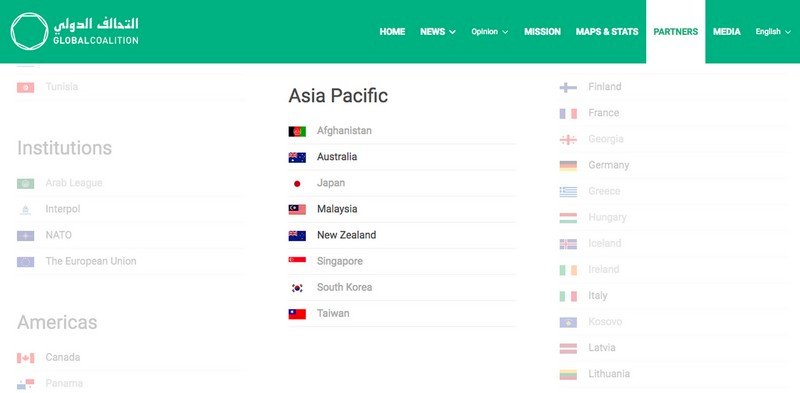800x393 pixels.
Task: Click the Germany flag icon
Action: [568, 165]
